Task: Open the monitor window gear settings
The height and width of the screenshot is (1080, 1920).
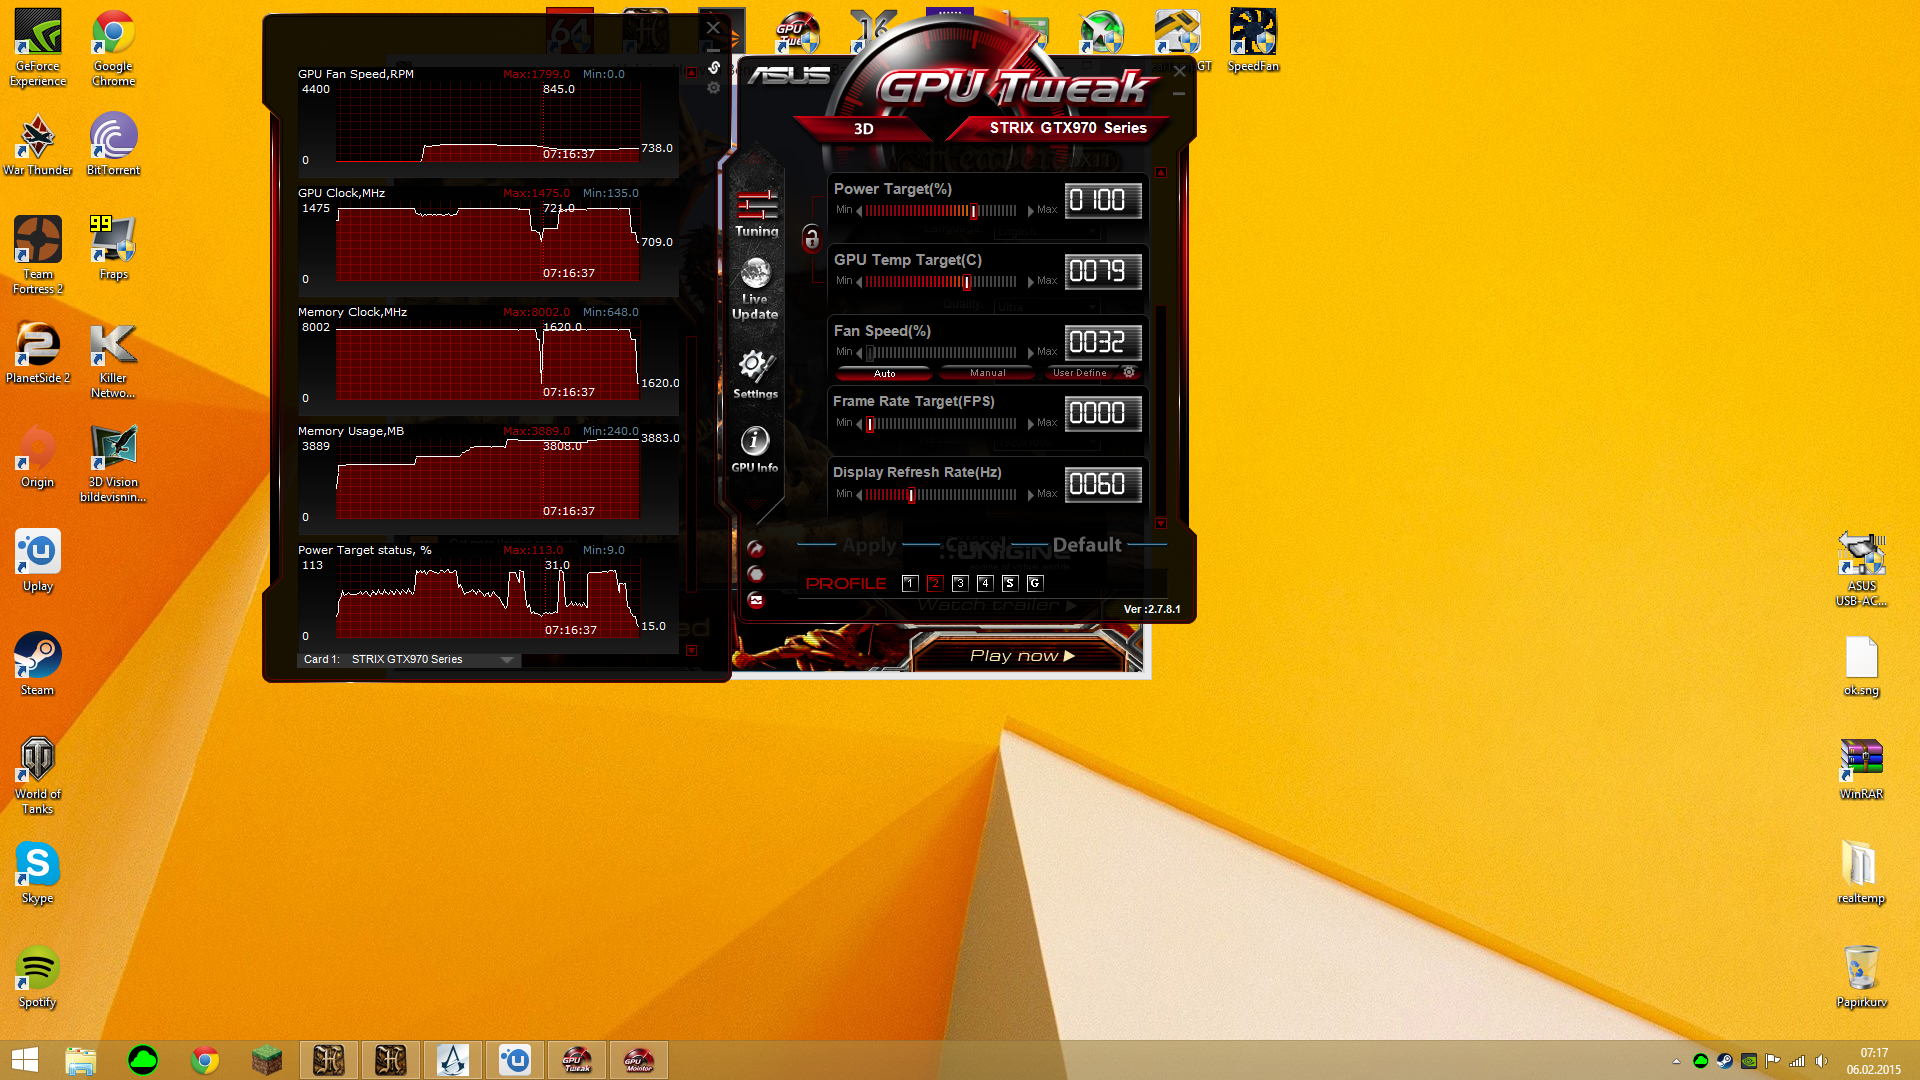Action: pyautogui.click(x=713, y=88)
